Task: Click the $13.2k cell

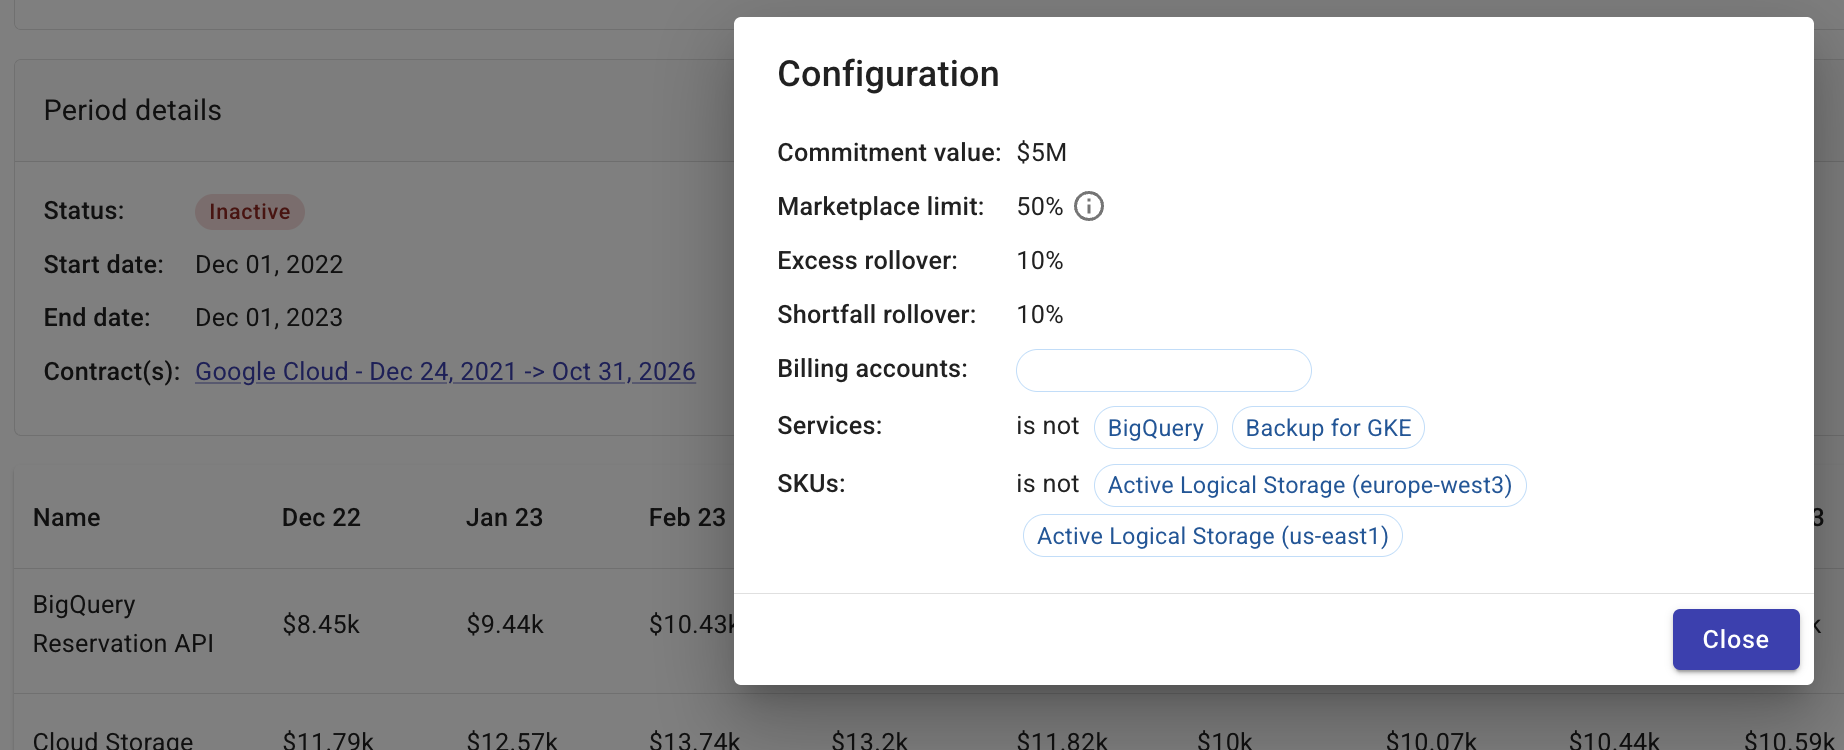Action: pos(870,741)
